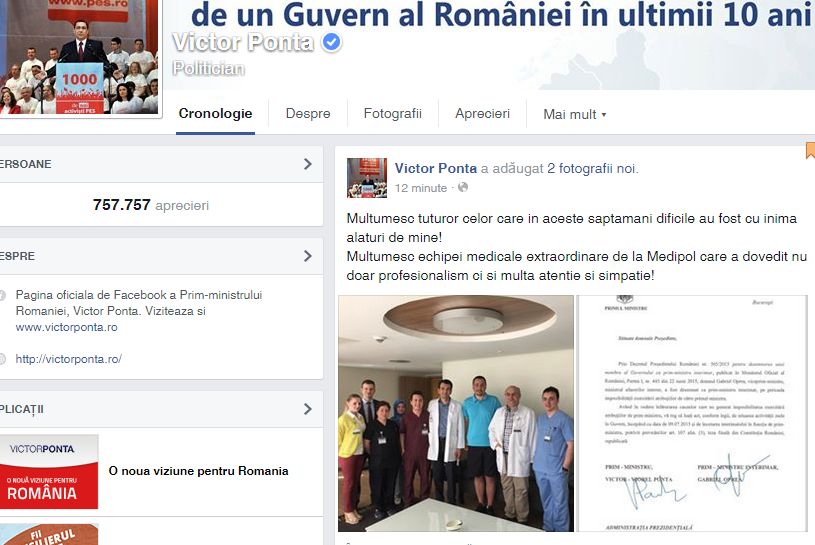Switch to the Fotografii tab
The width and height of the screenshot is (815, 545).
392,113
